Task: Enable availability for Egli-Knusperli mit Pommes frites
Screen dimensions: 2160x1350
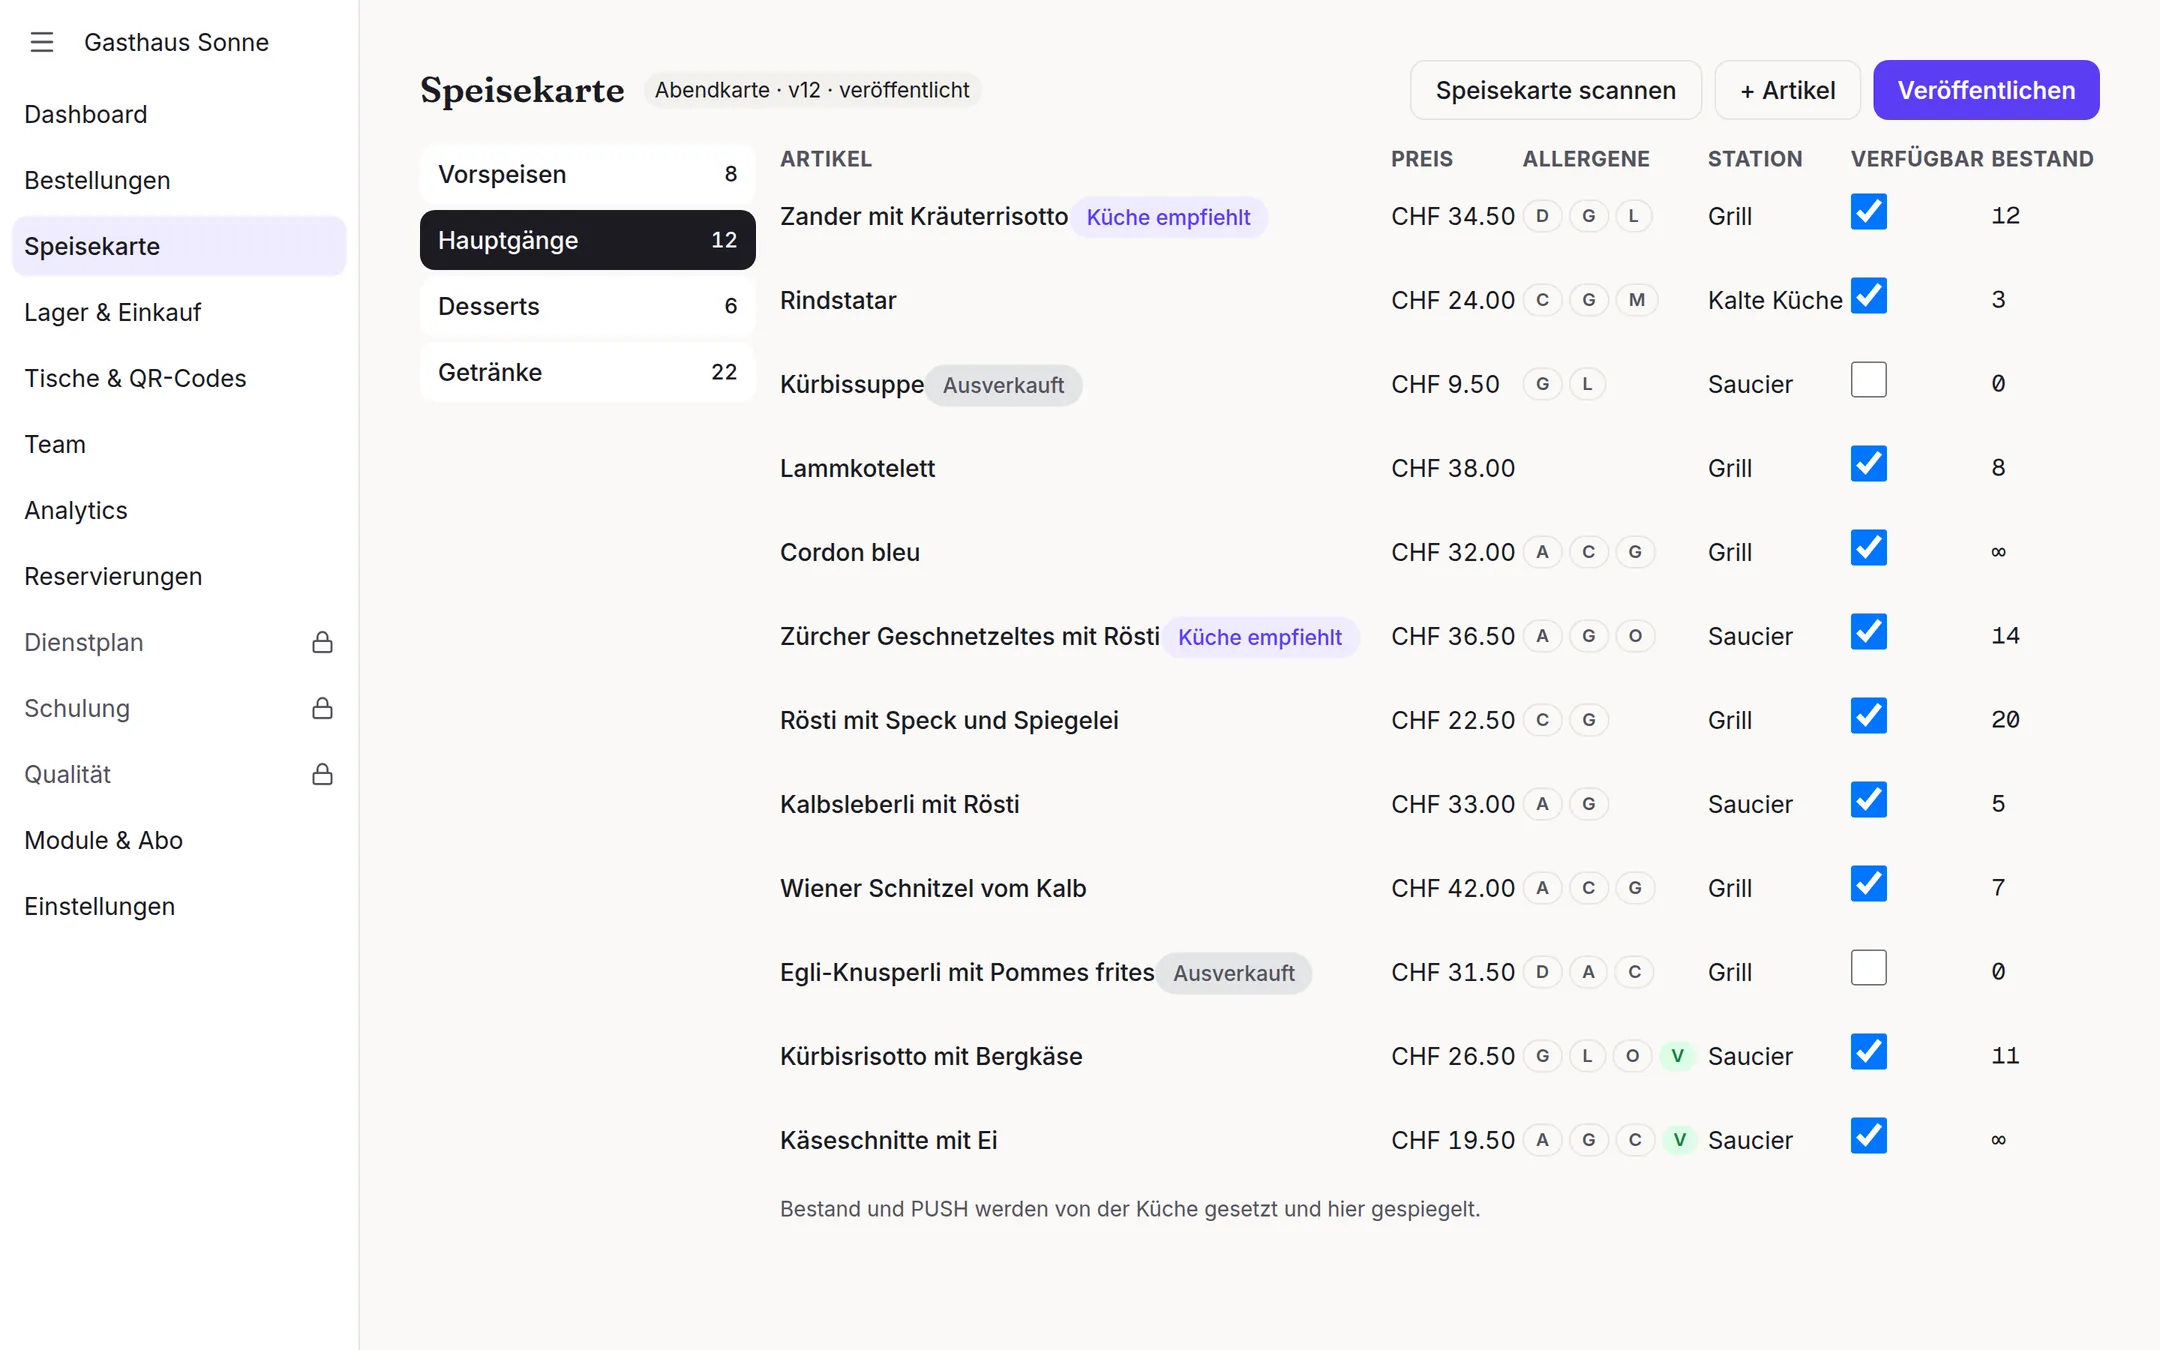Action: click(1868, 968)
